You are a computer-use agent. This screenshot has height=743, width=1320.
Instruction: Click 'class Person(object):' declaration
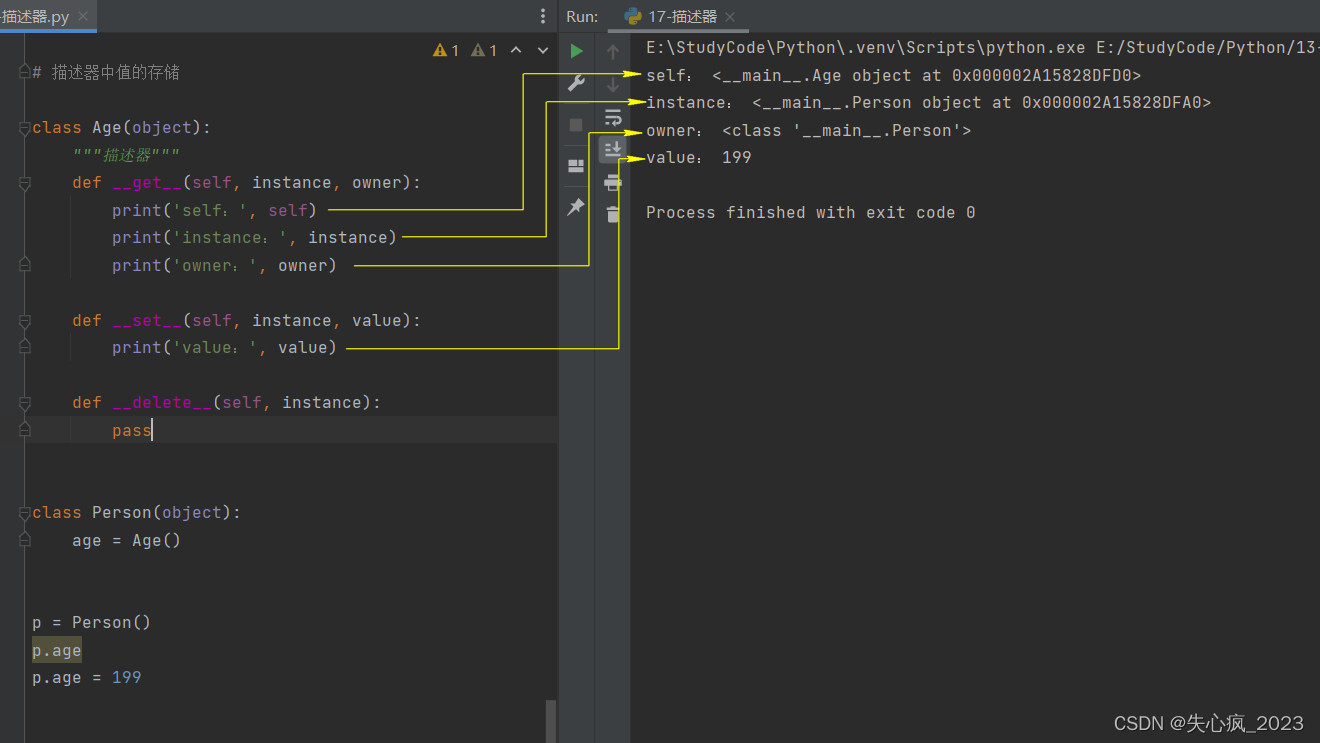pyautogui.click(x=136, y=512)
